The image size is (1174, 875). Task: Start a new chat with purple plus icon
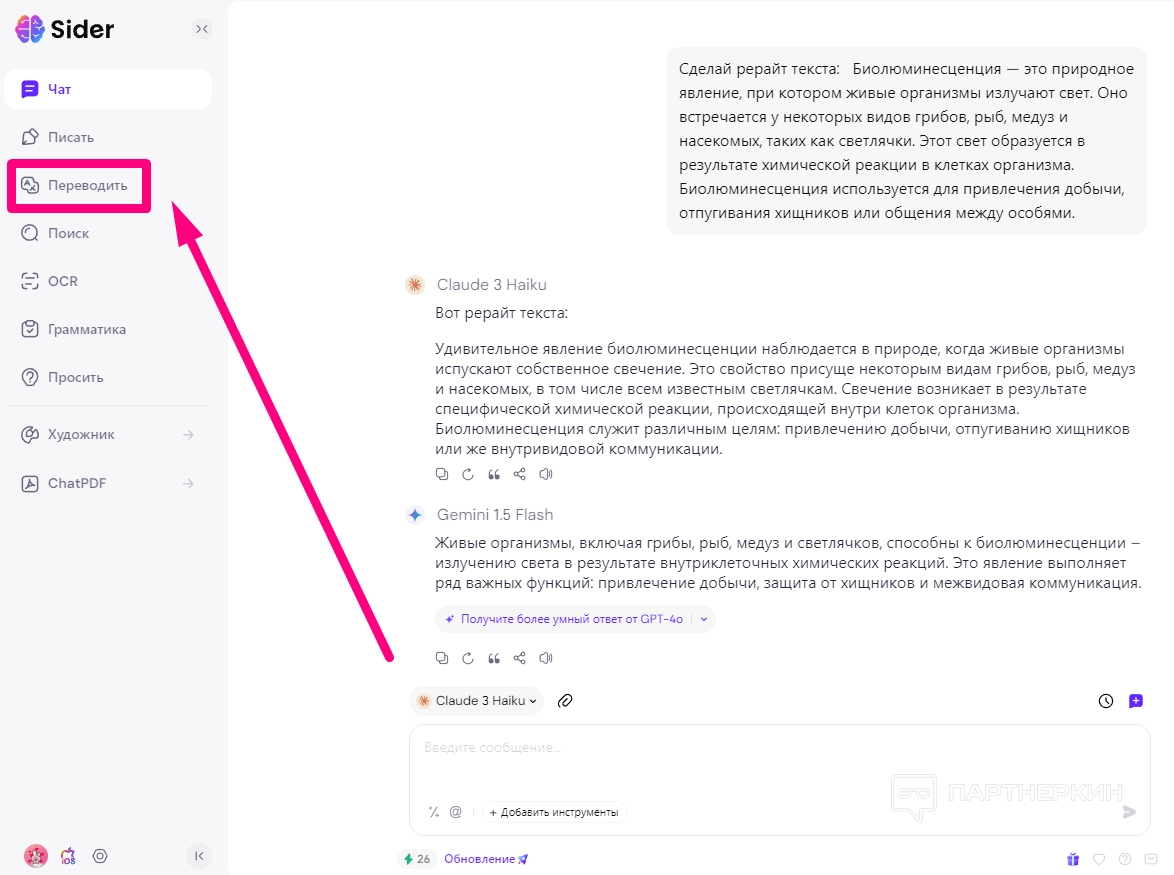coord(1136,701)
